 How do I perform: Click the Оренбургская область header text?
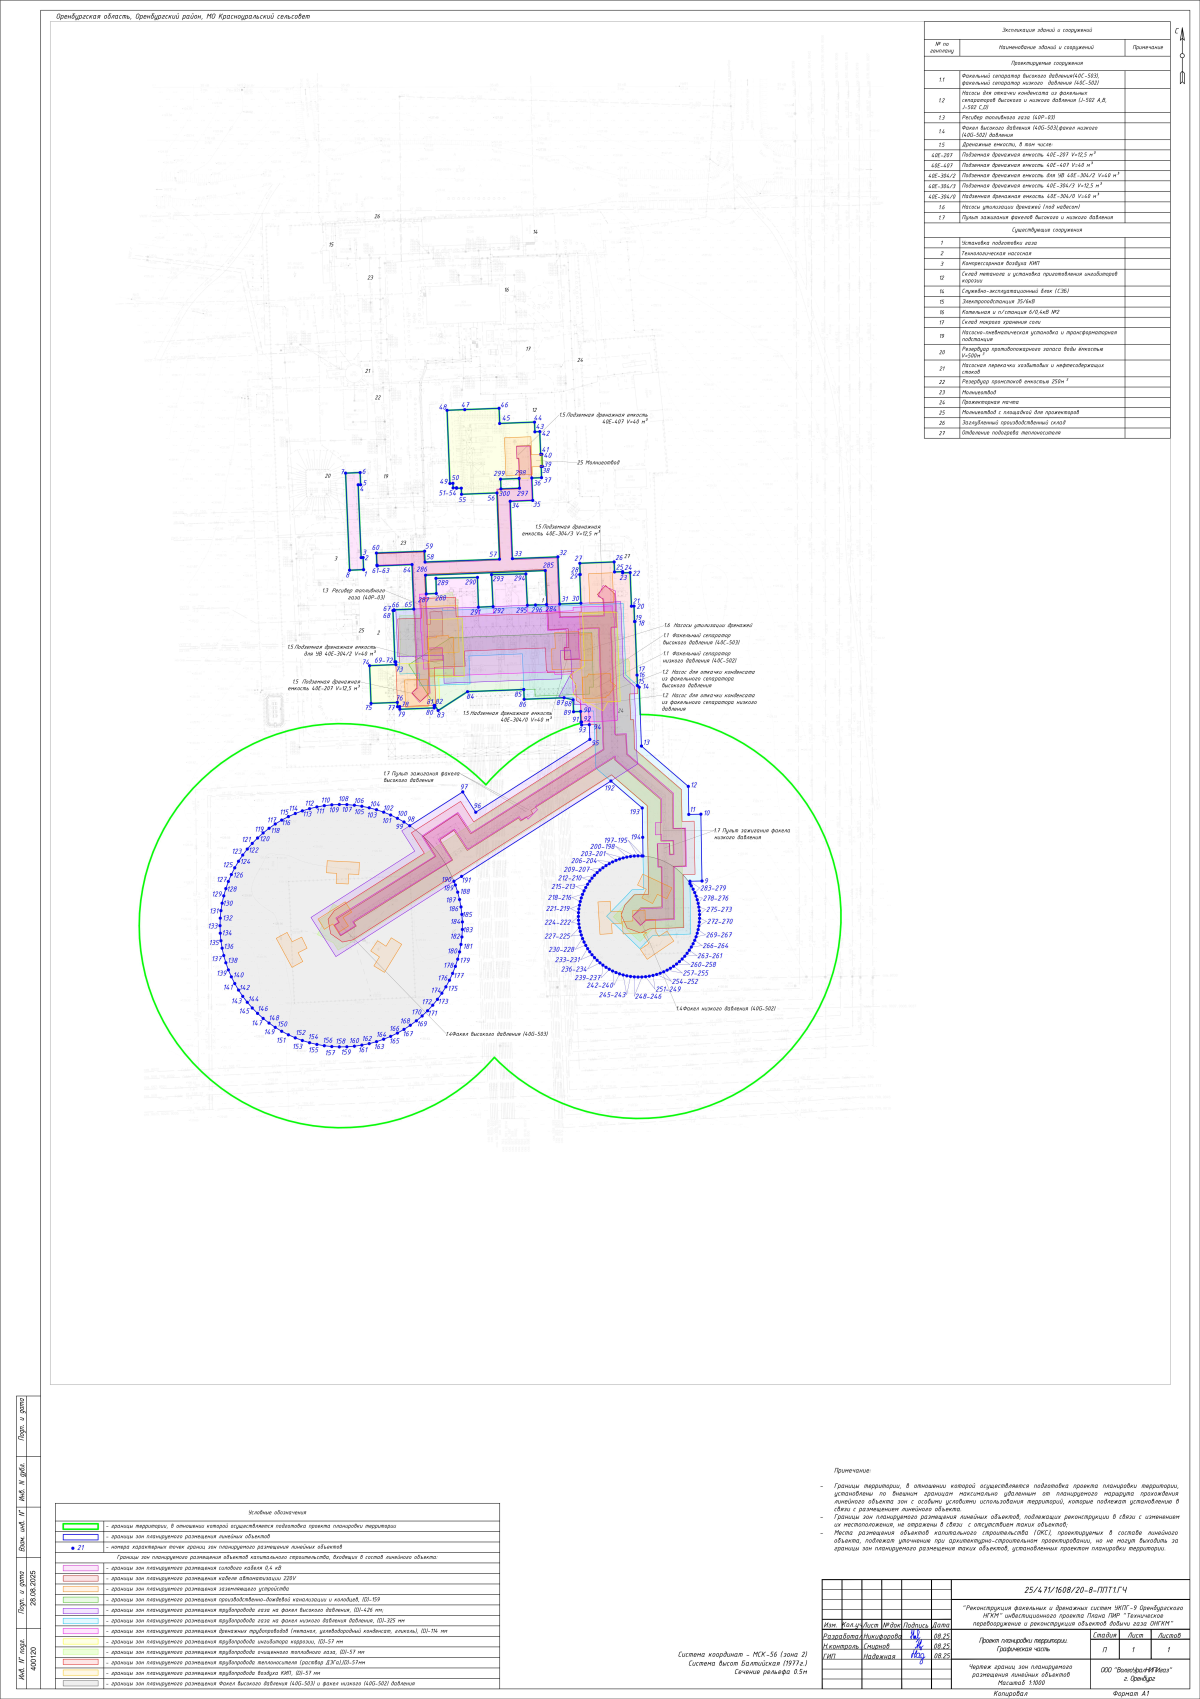(183, 17)
